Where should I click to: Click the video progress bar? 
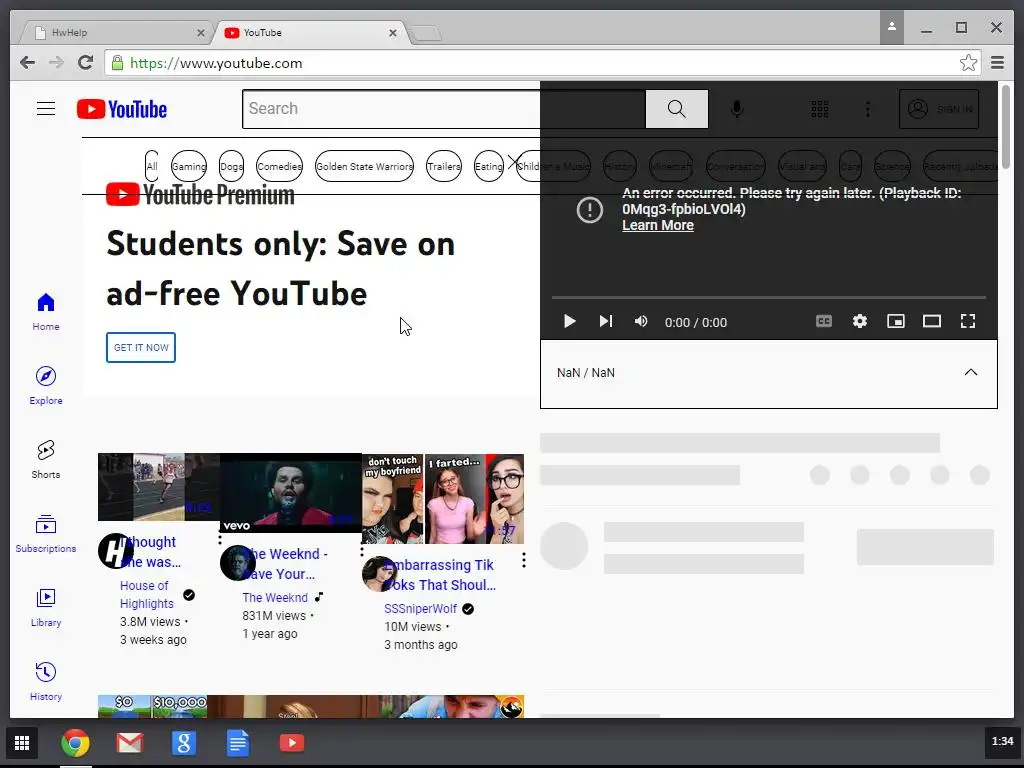769,298
